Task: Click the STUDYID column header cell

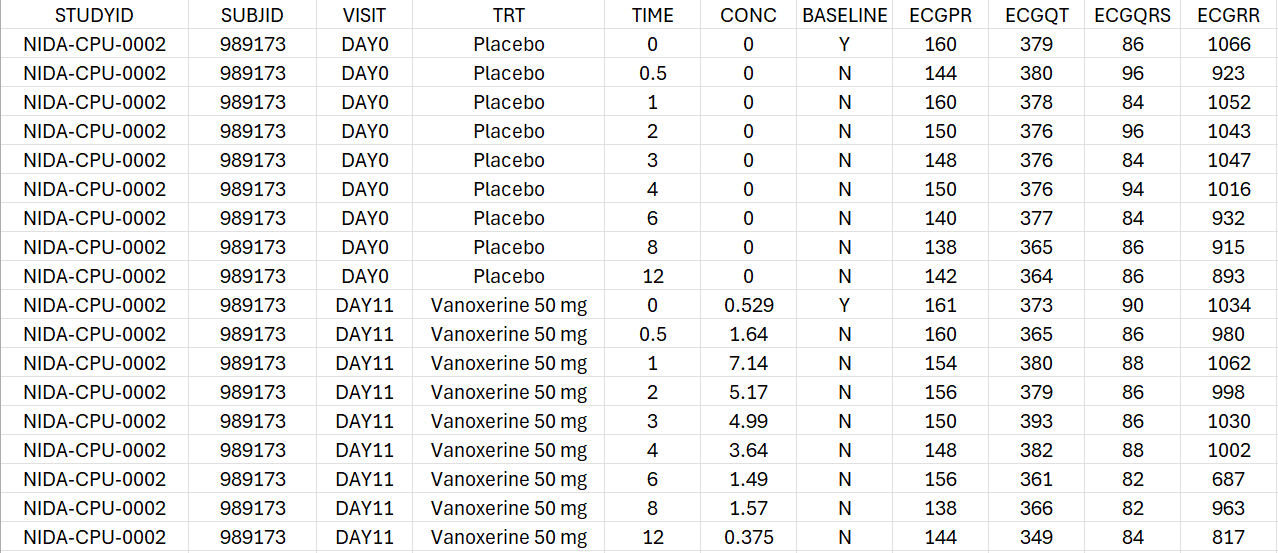Action: (94, 15)
